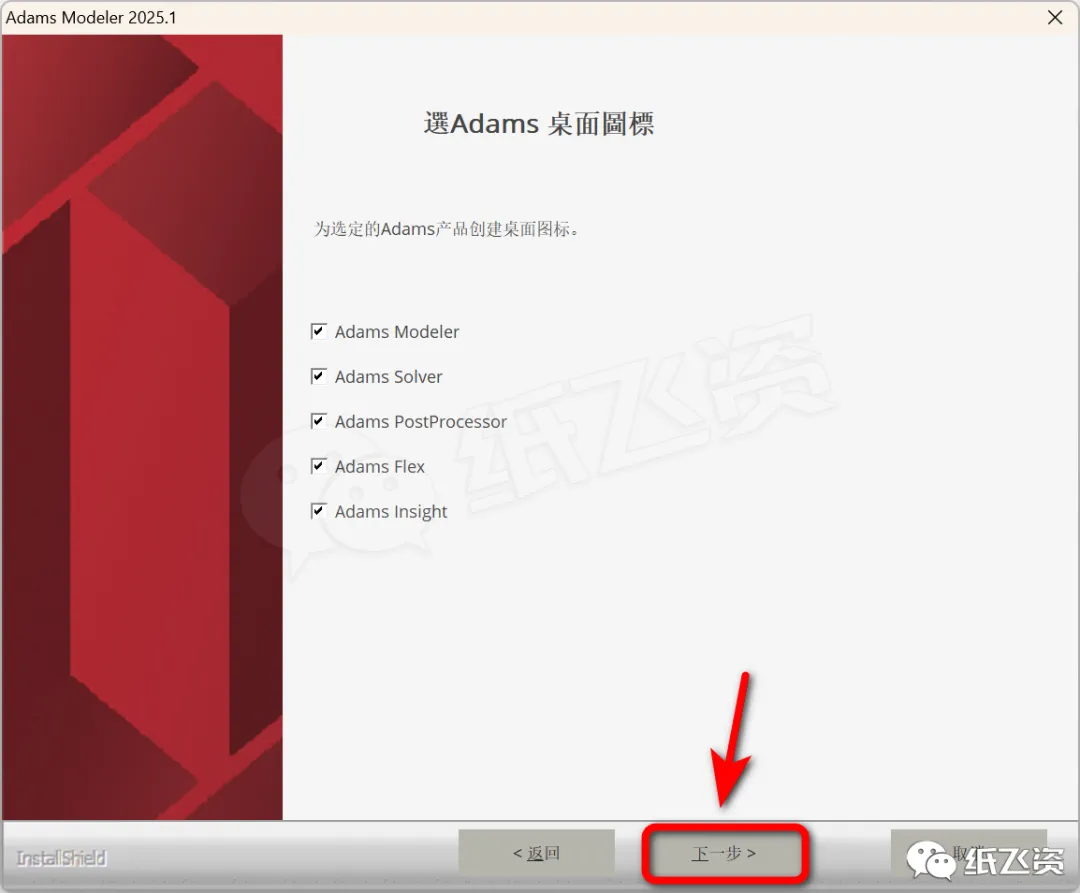Viewport: 1080px width, 893px height.
Task: Click the 下一步 next button
Action: coord(724,854)
